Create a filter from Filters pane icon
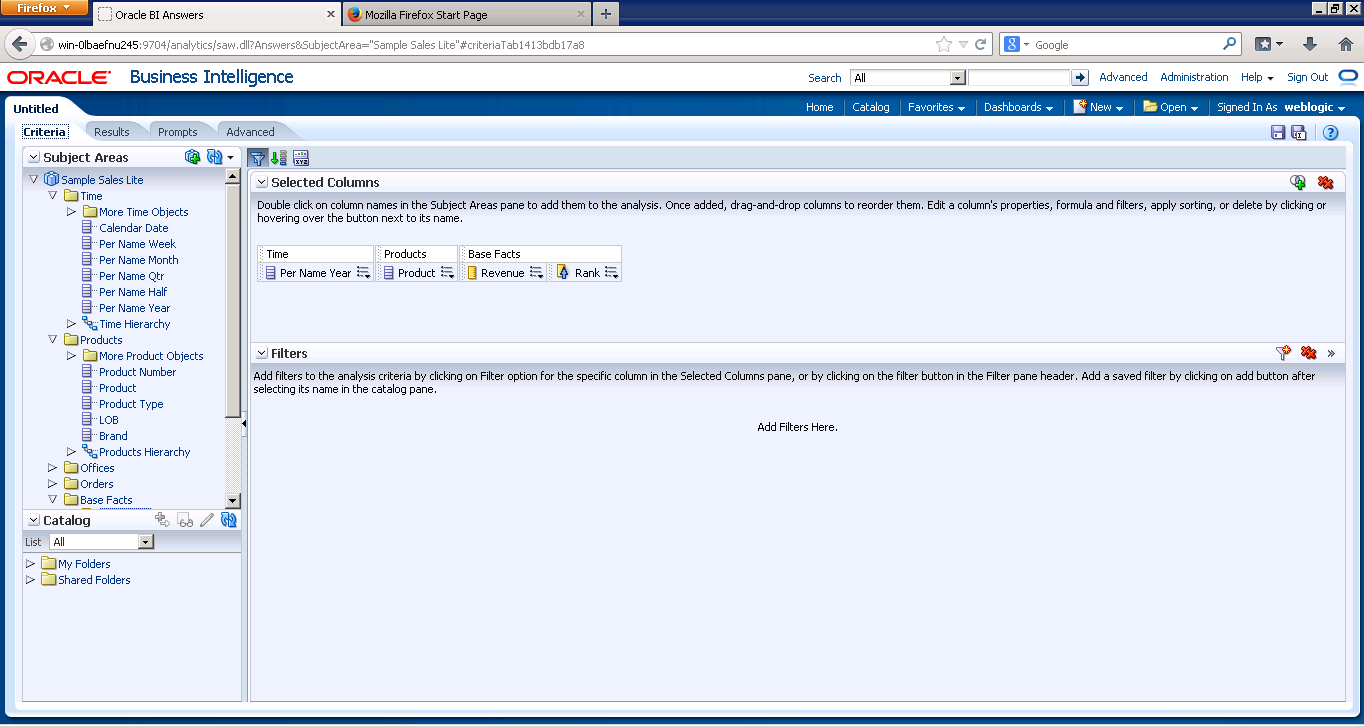The image size is (1364, 728). tap(1283, 352)
